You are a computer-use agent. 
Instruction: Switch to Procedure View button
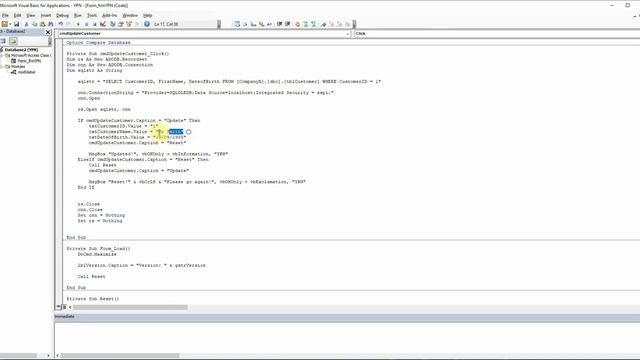(58, 307)
